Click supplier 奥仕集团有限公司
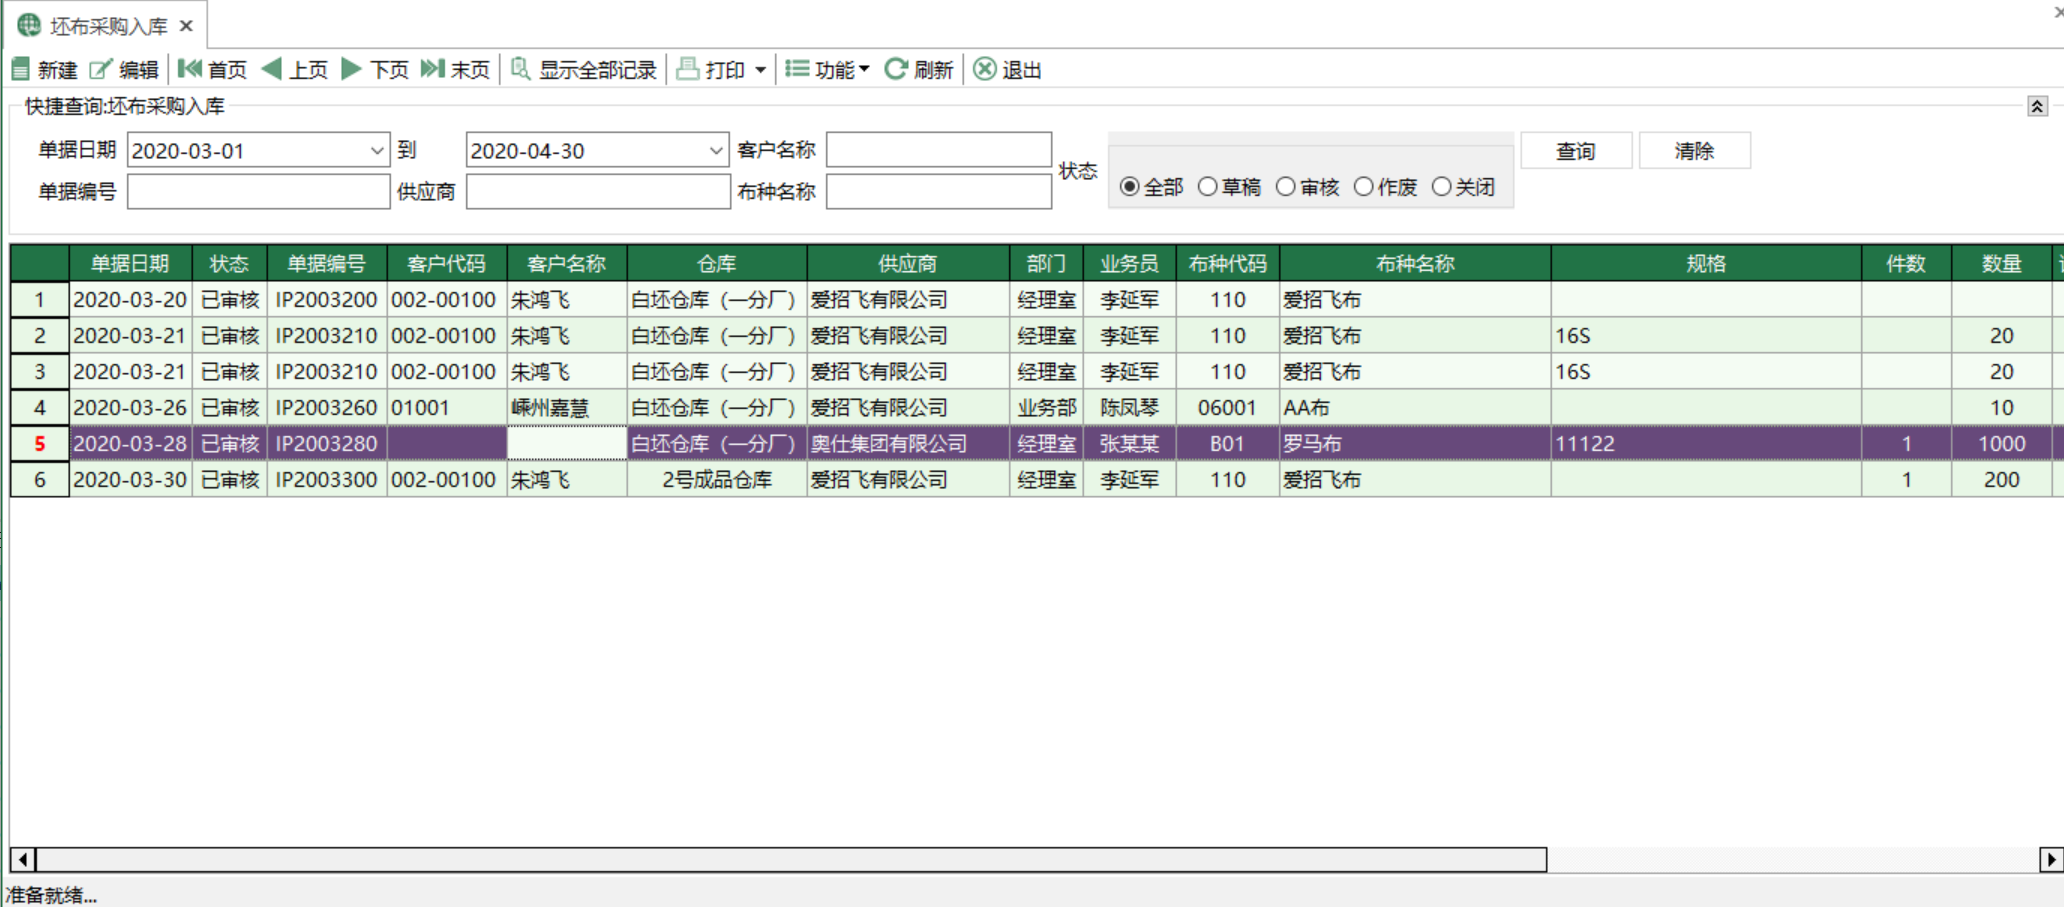This screenshot has height=907, width=2064. [x=908, y=444]
